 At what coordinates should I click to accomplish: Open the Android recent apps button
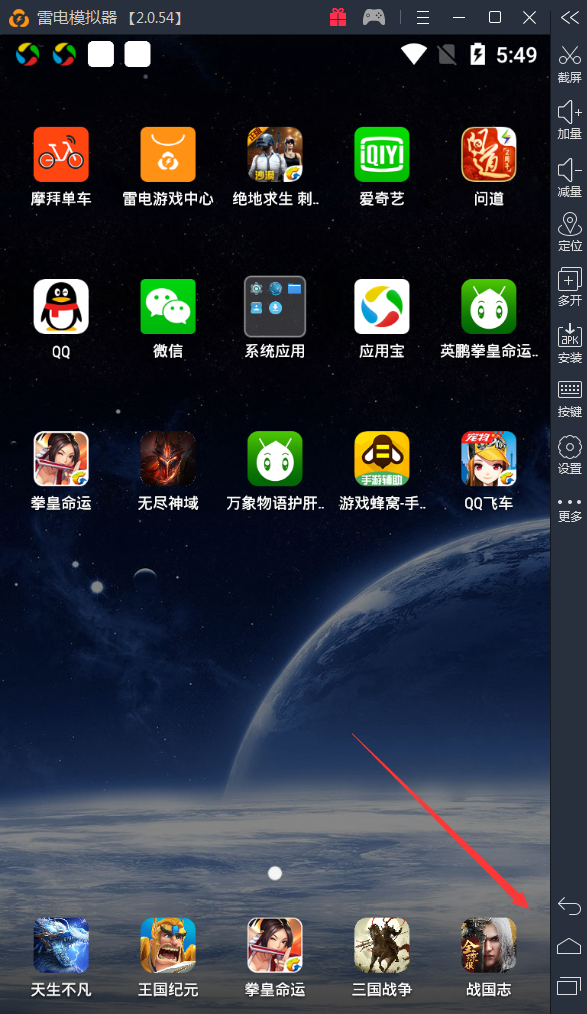click(569, 985)
